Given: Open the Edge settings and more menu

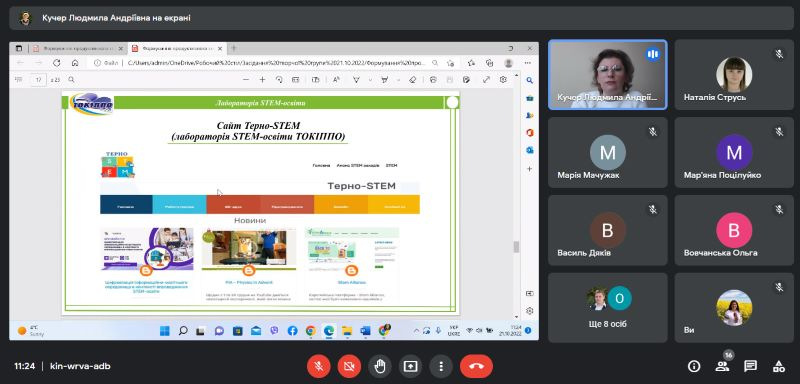Looking at the screenshot, I should pyautogui.click(x=528, y=63).
